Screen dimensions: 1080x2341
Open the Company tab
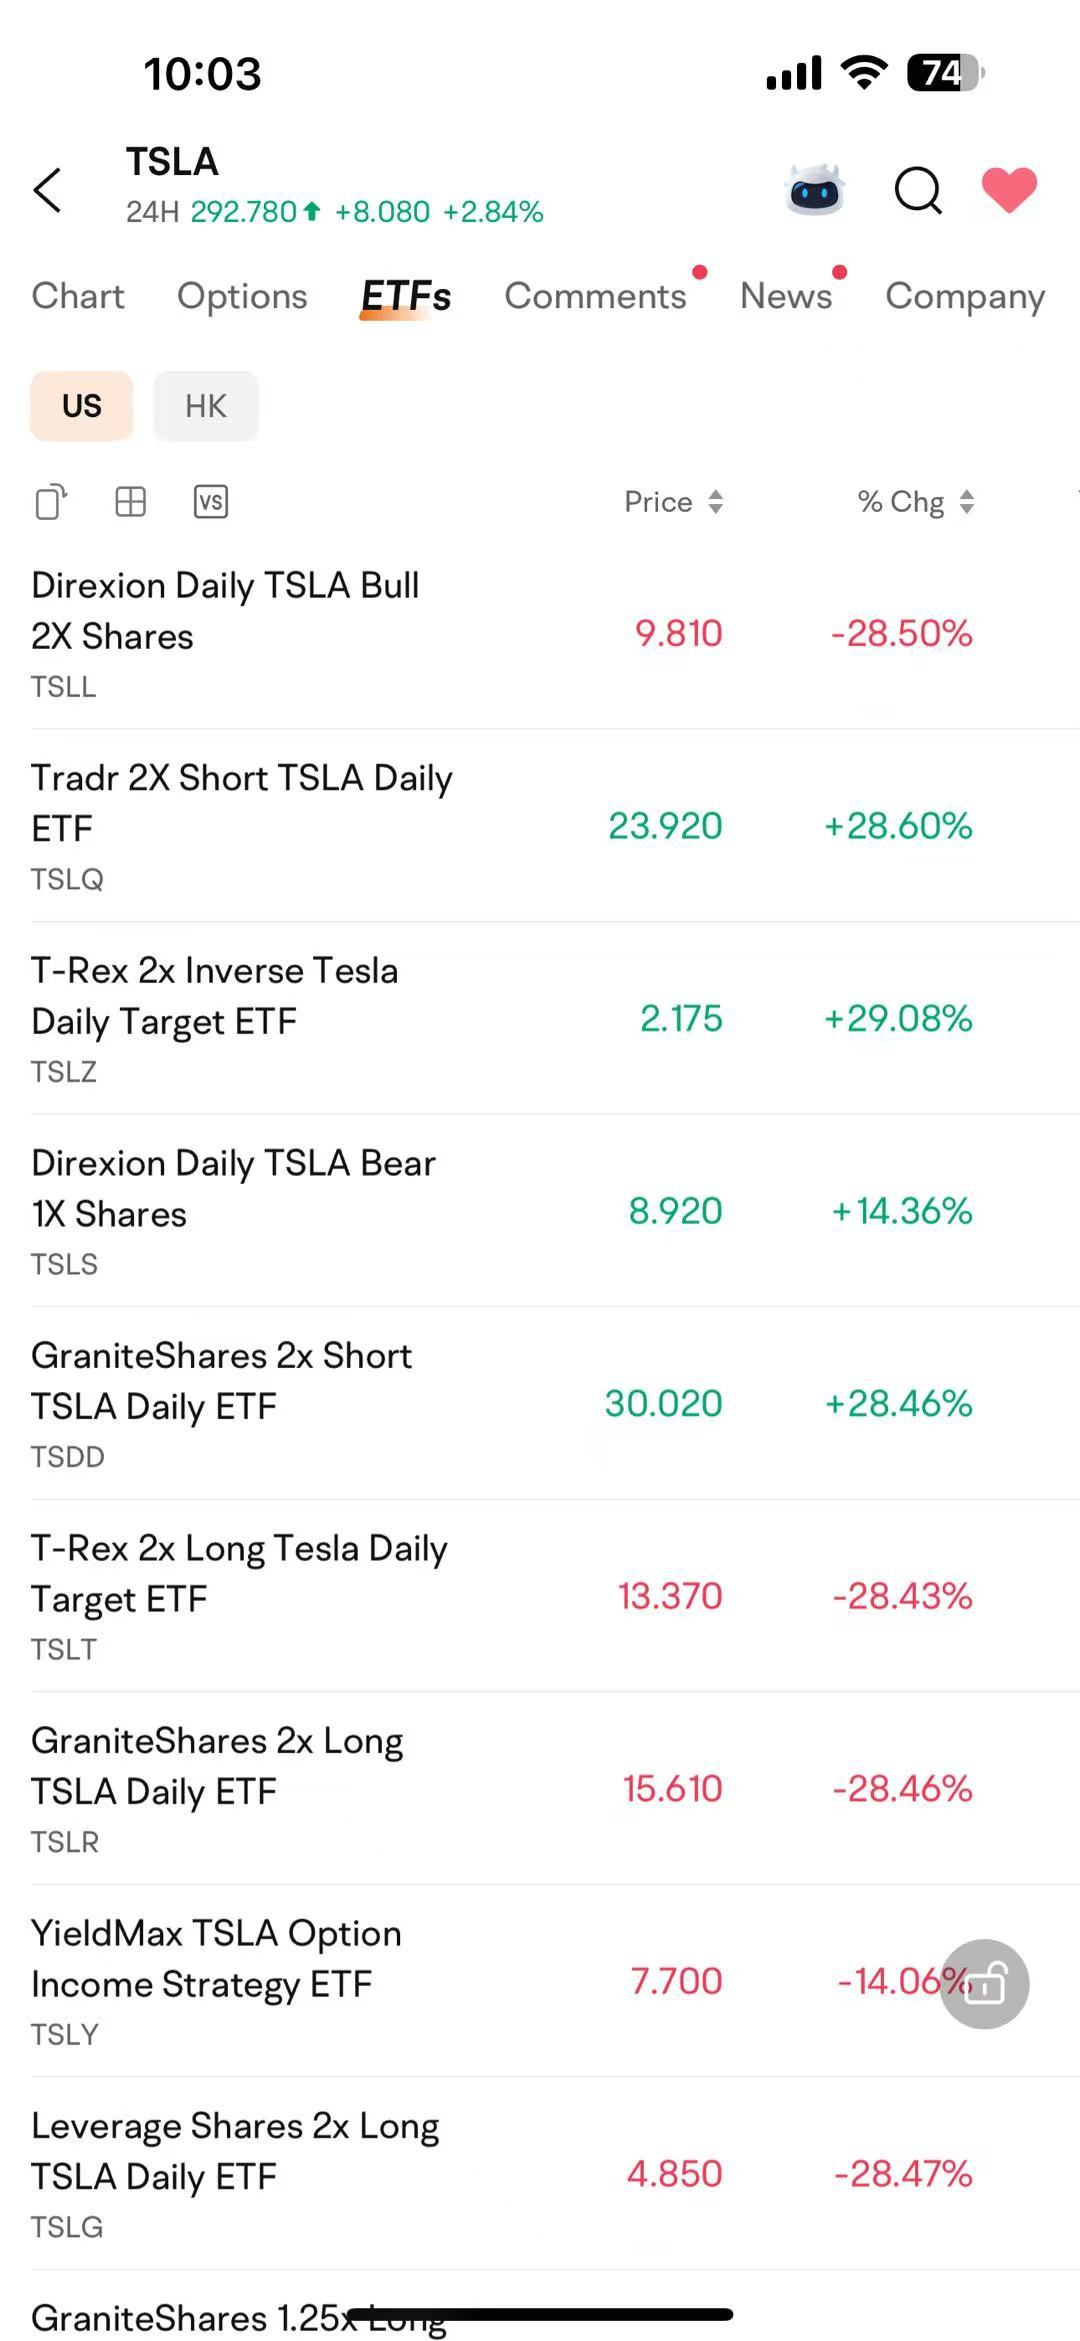tap(965, 296)
